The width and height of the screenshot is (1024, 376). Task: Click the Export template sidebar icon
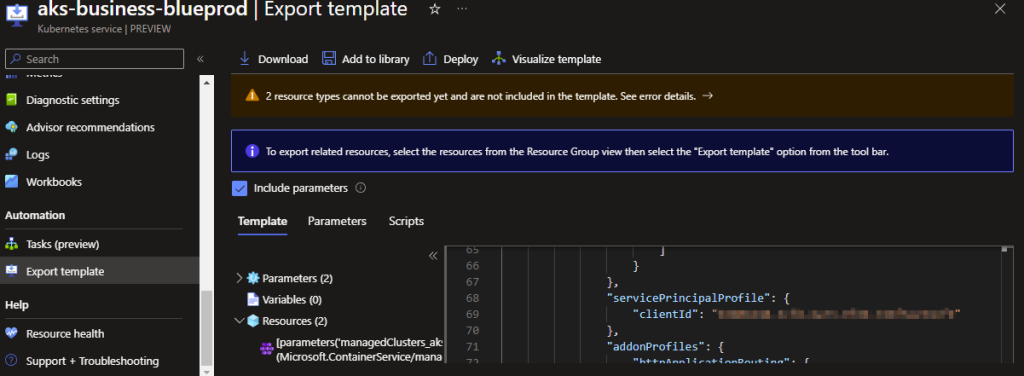point(12,272)
